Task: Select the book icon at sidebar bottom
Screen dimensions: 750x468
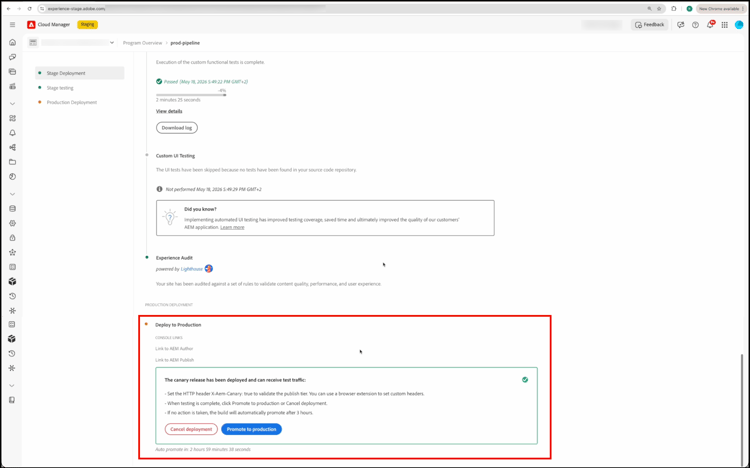Action: tap(12, 400)
